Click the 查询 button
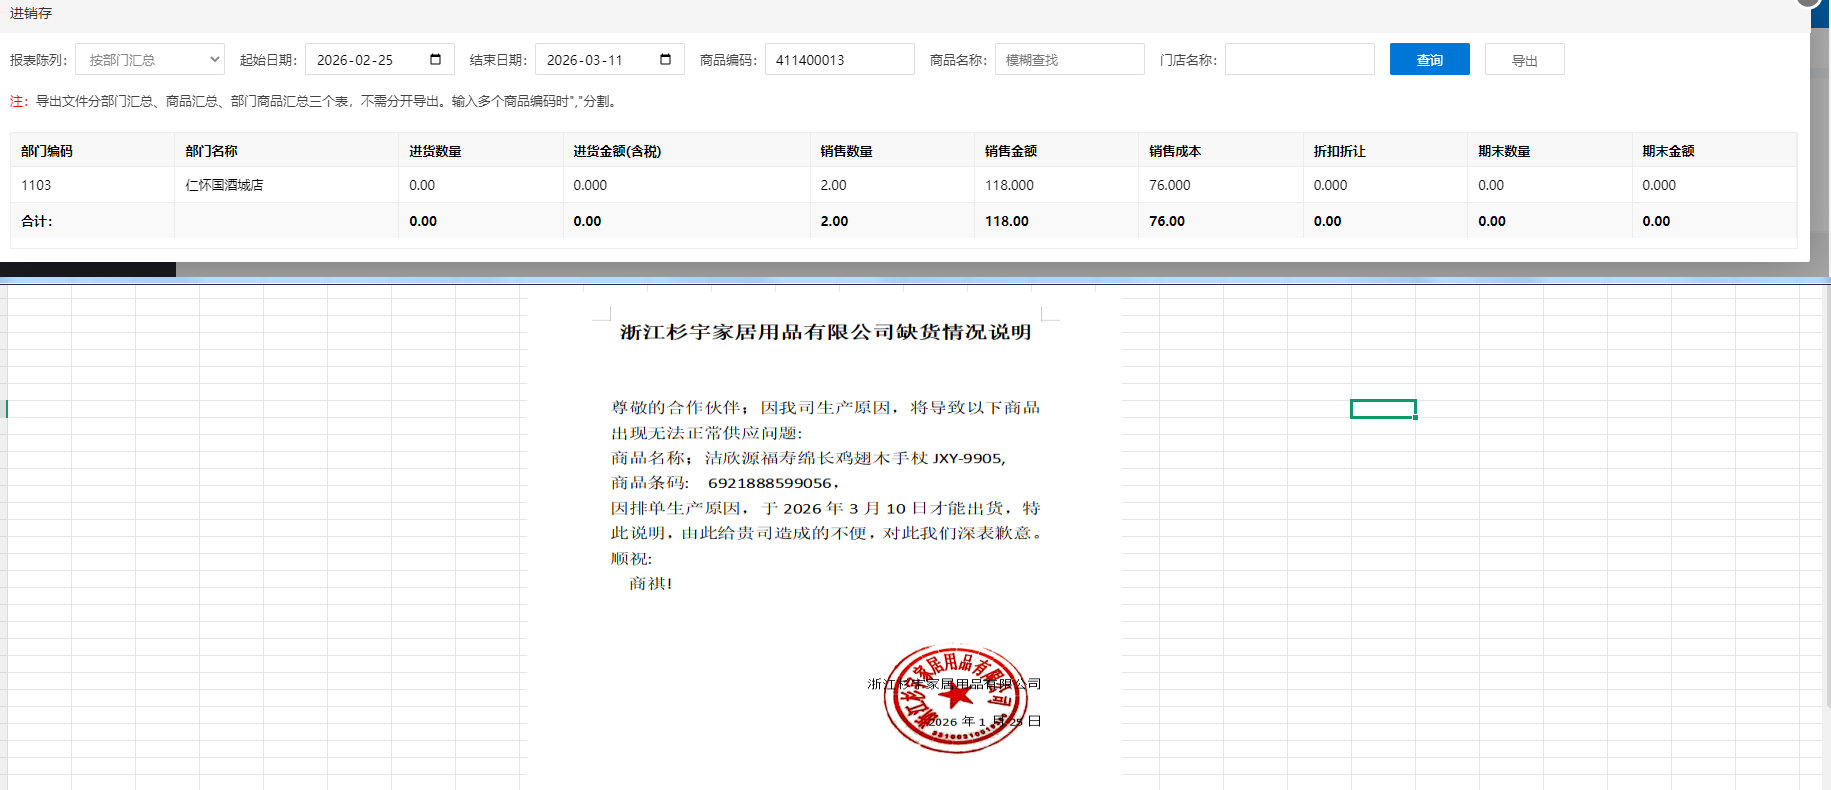Screen dimensions: 1831x790 click(1429, 60)
